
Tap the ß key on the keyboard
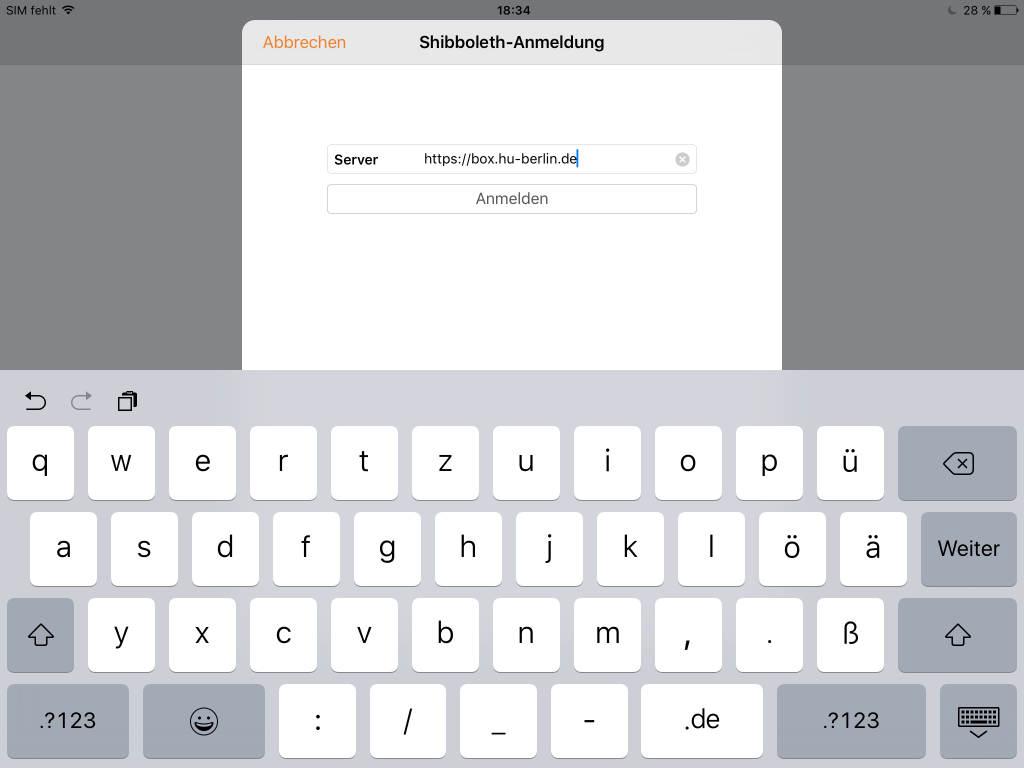[x=850, y=635]
